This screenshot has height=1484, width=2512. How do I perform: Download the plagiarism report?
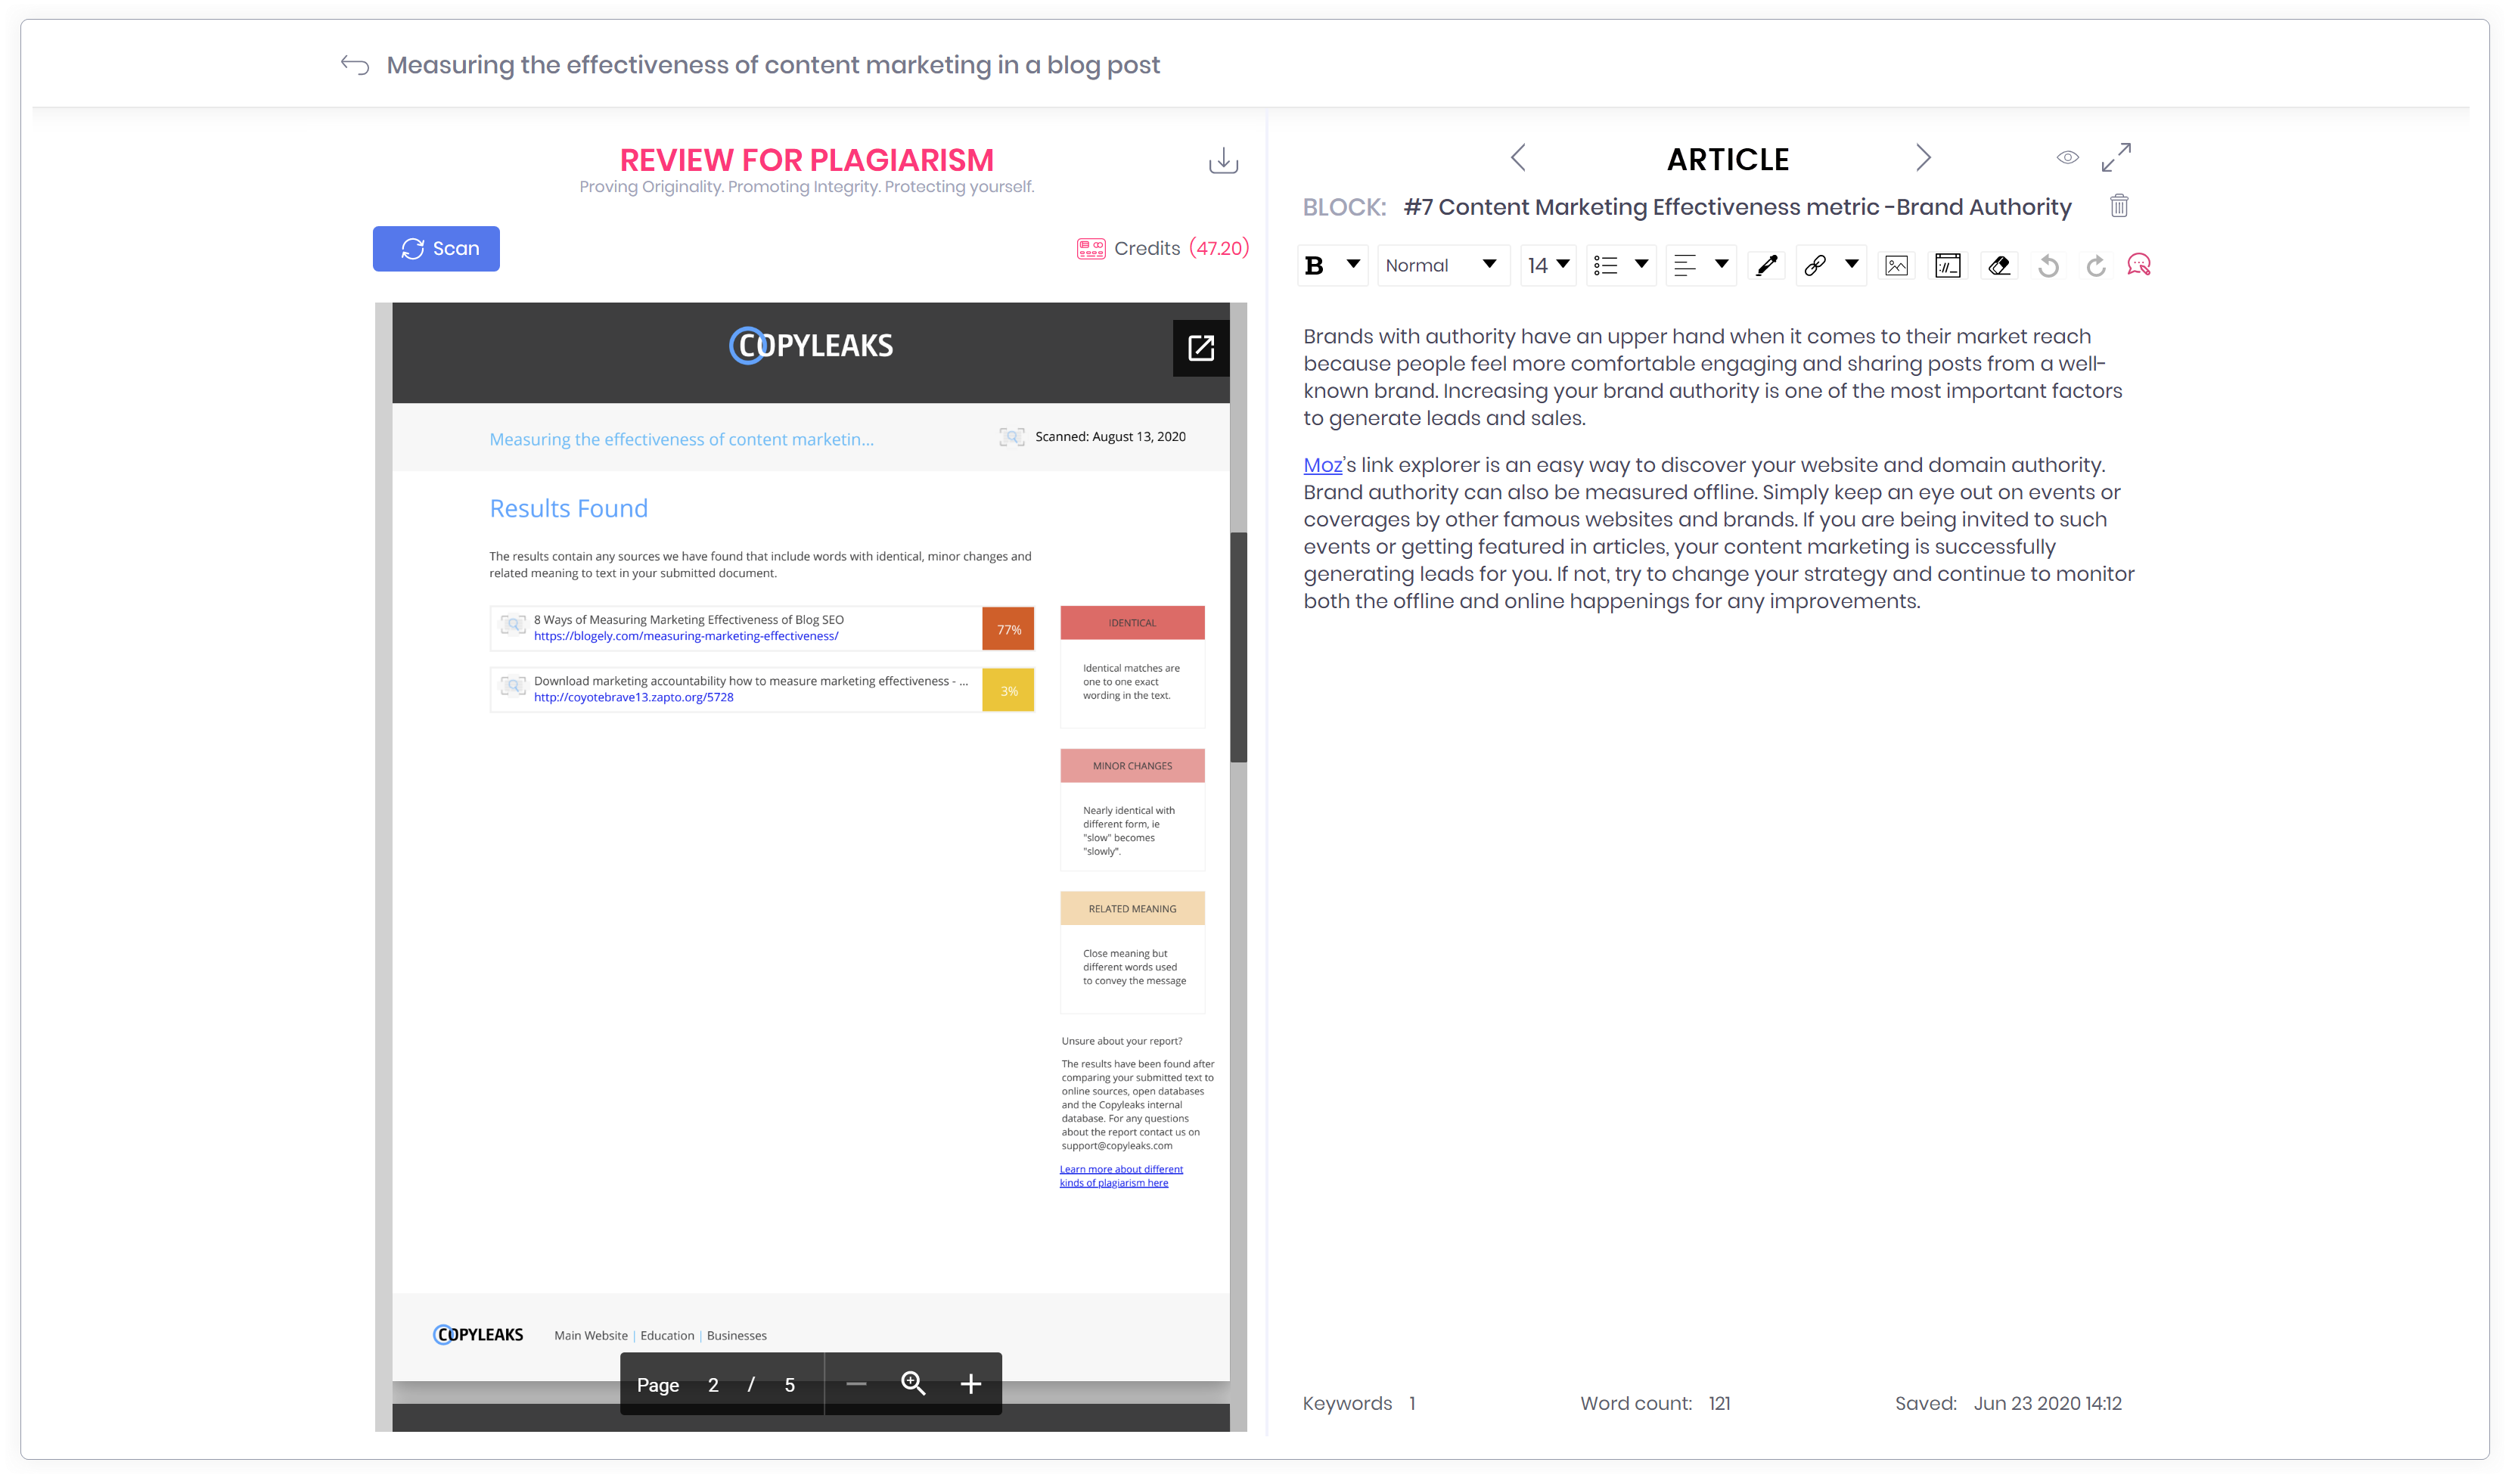(x=1222, y=161)
